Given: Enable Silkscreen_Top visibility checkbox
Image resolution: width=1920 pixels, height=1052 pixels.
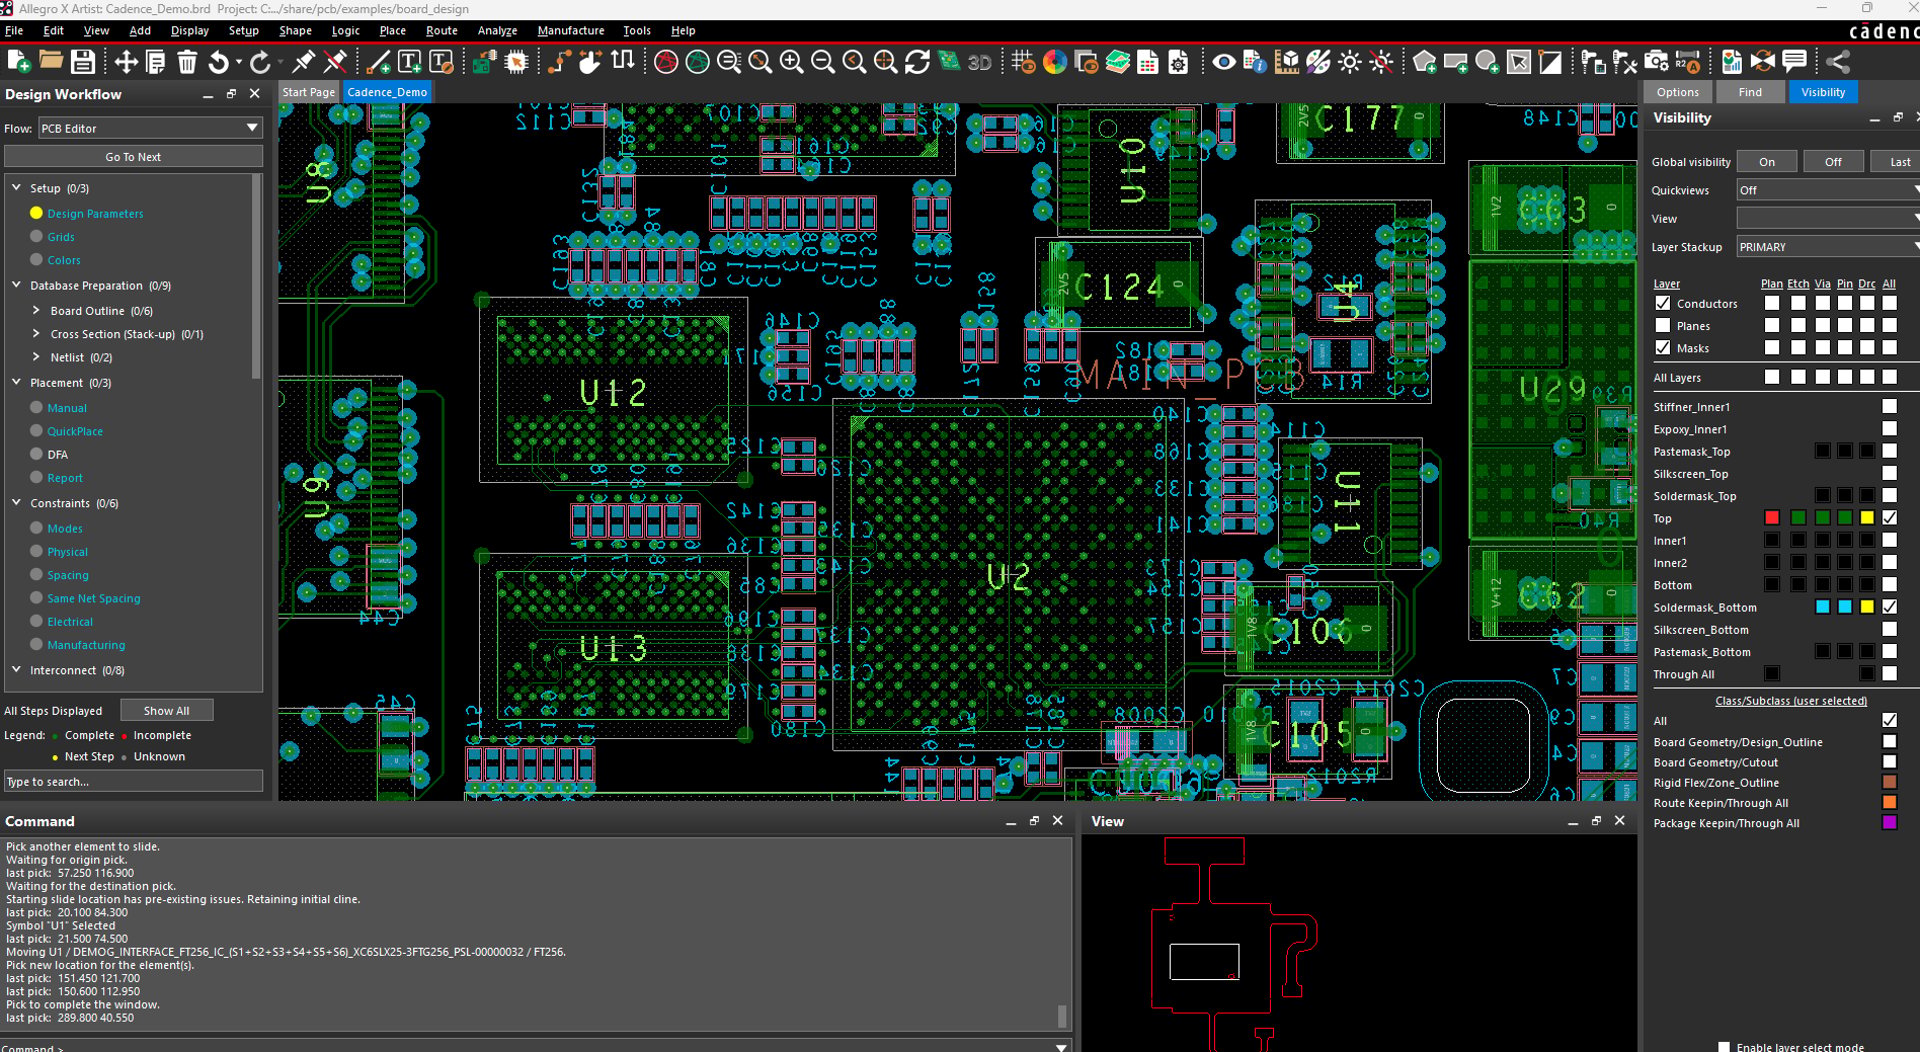Looking at the screenshot, I should tap(1889, 473).
